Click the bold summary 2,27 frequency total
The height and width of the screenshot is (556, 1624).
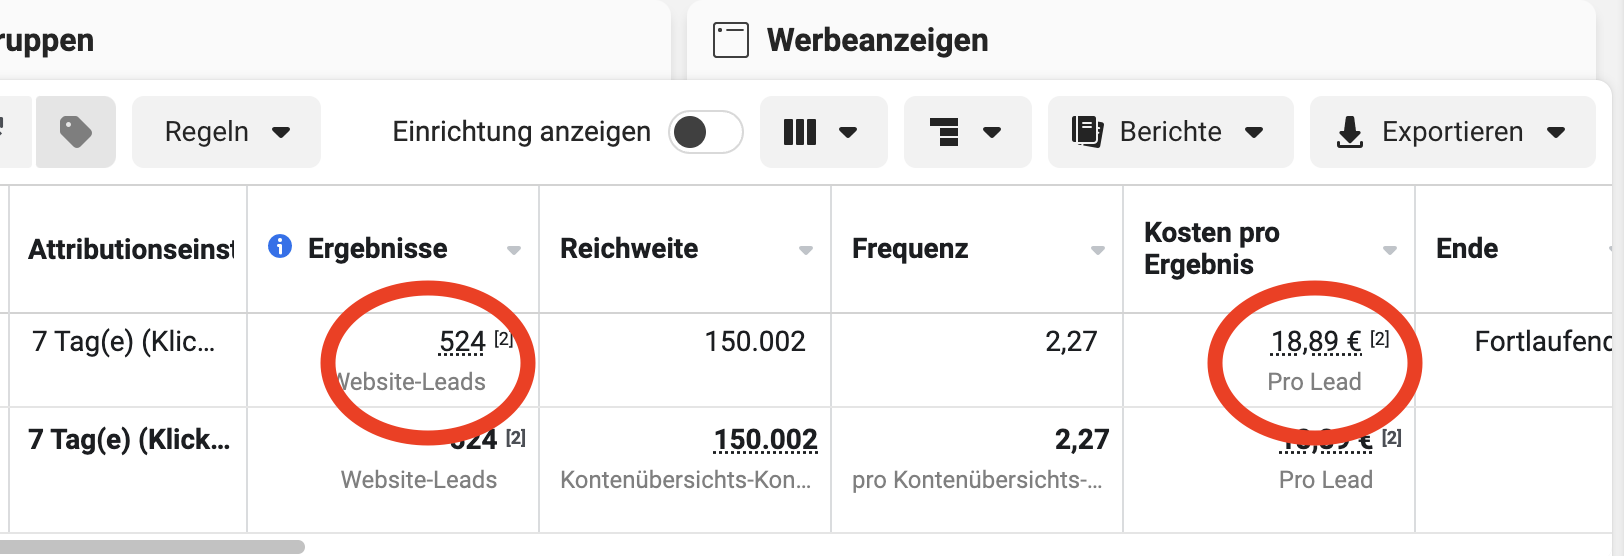[1082, 440]
